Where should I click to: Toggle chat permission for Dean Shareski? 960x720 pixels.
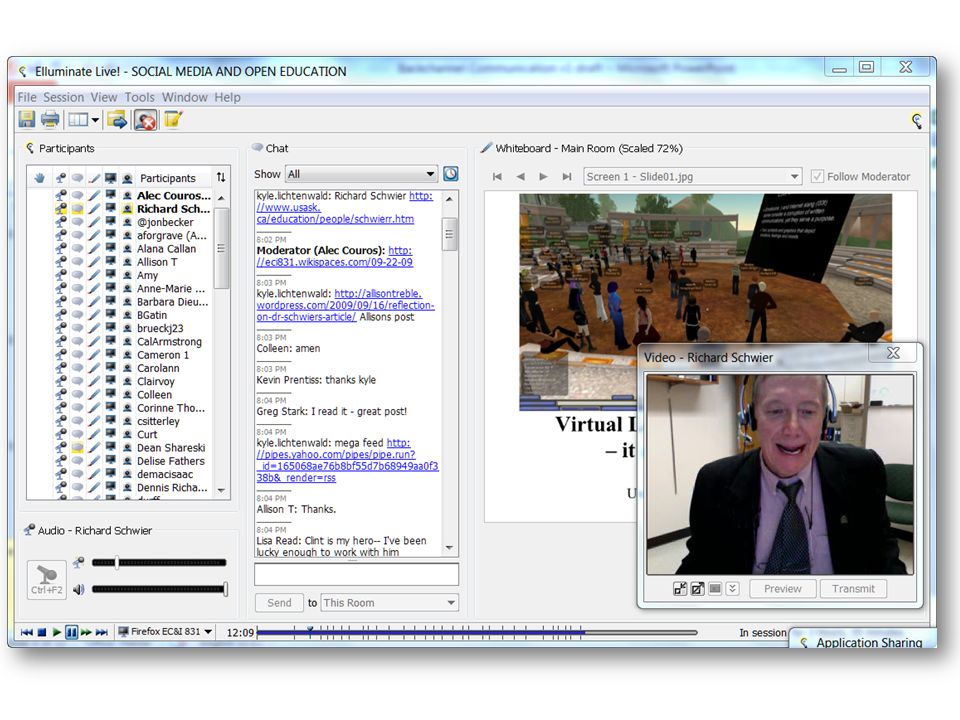tap(77, 448)
